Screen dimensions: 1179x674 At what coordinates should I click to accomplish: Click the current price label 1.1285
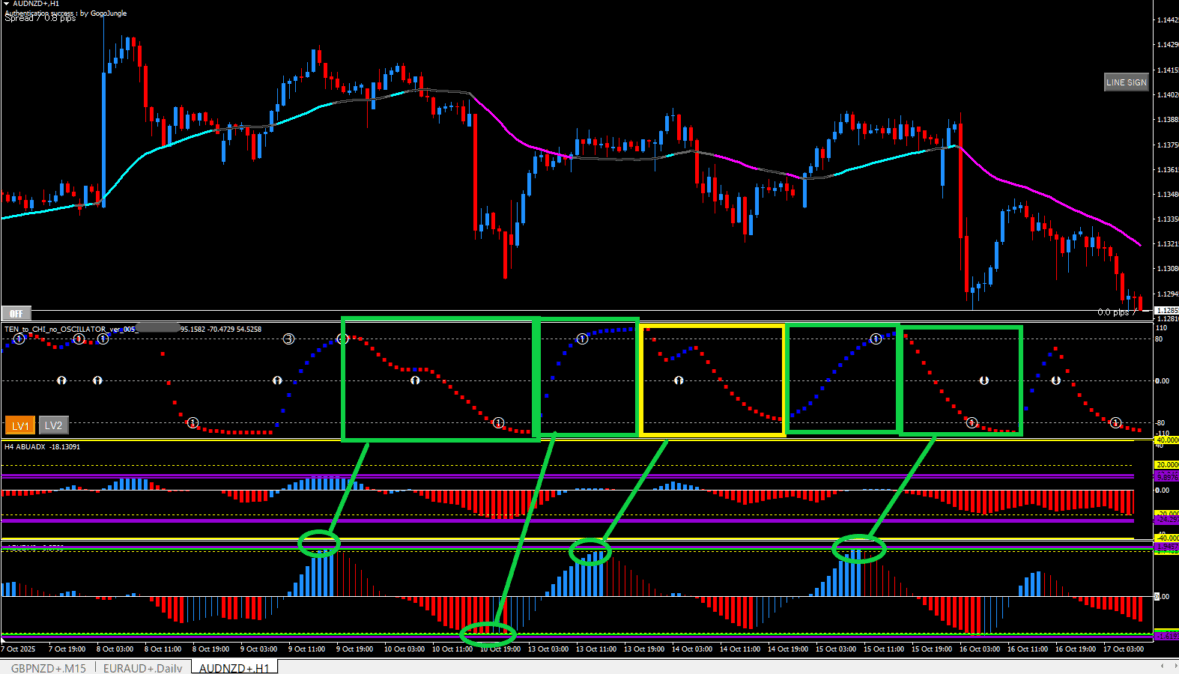[1165, 312]
